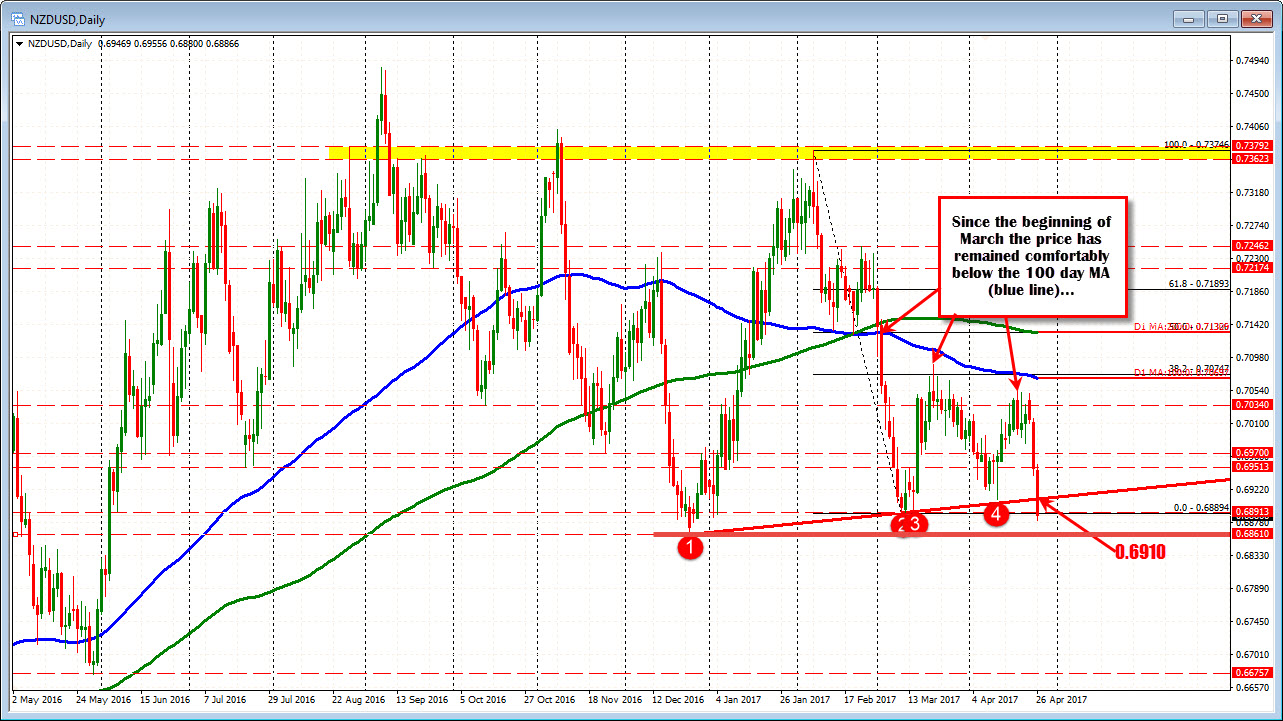Click the 0.73180 price scale label
The height and width of the screenshot is (721, 1283).
pyautogui.click(x=1253, y=192)
